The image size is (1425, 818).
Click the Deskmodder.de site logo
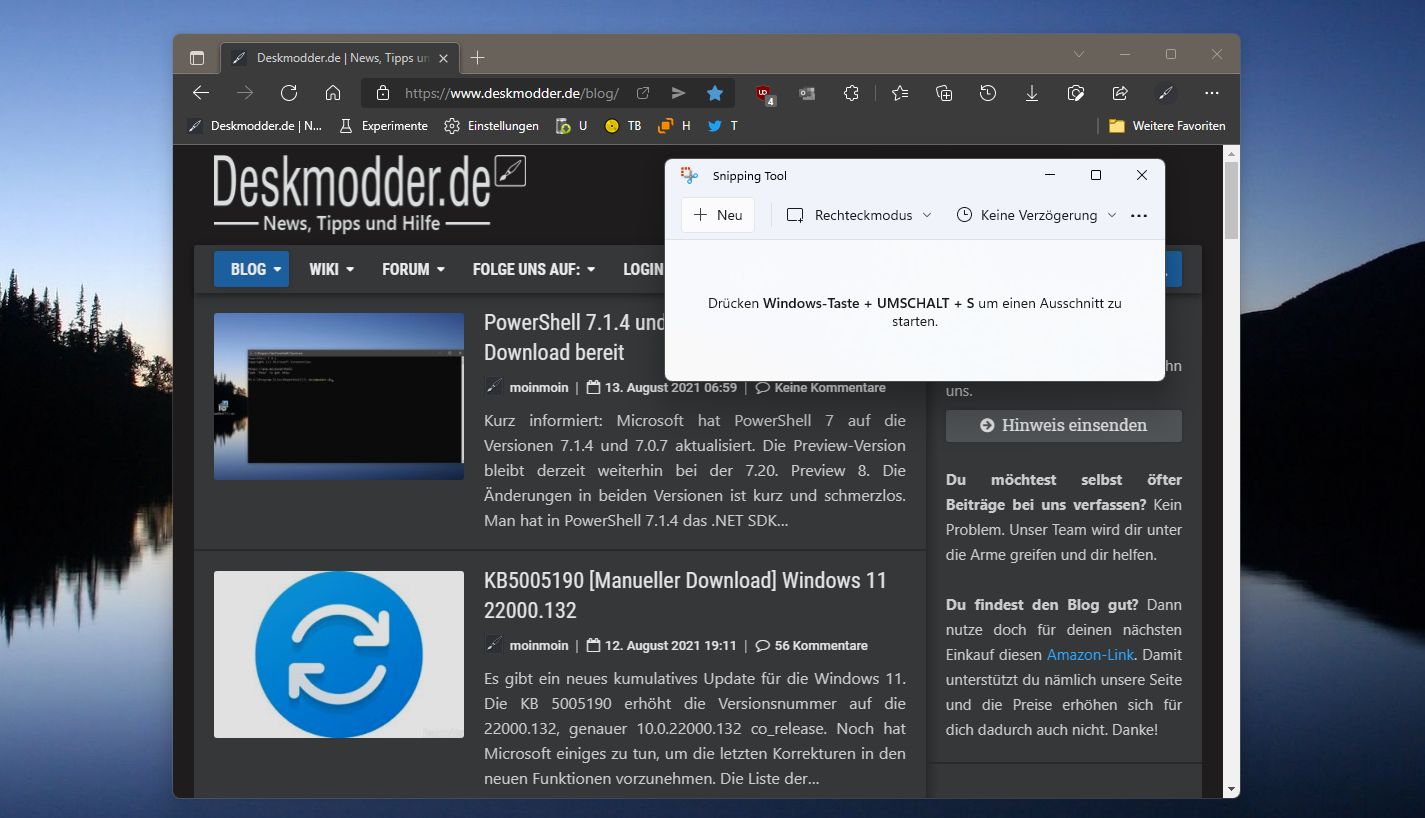(369, 193)
